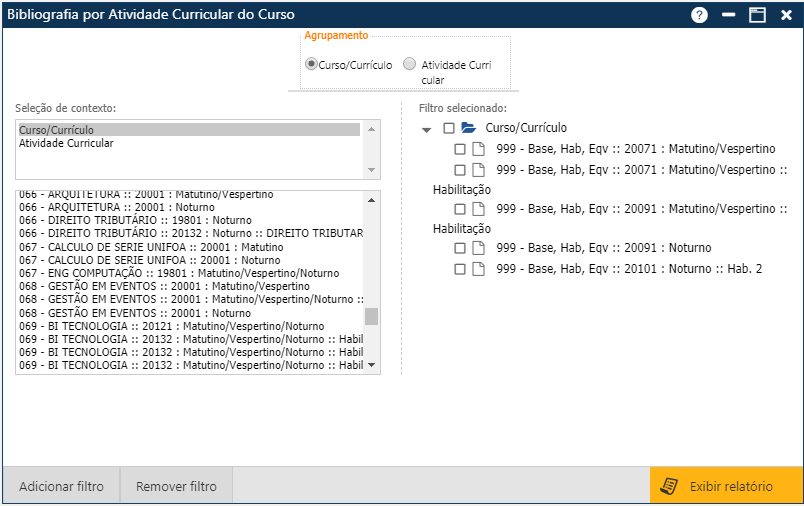Screen dimensions: 804x506
Task: Select the Atividade Curricular grouping radio
Action: coord(409,64)
